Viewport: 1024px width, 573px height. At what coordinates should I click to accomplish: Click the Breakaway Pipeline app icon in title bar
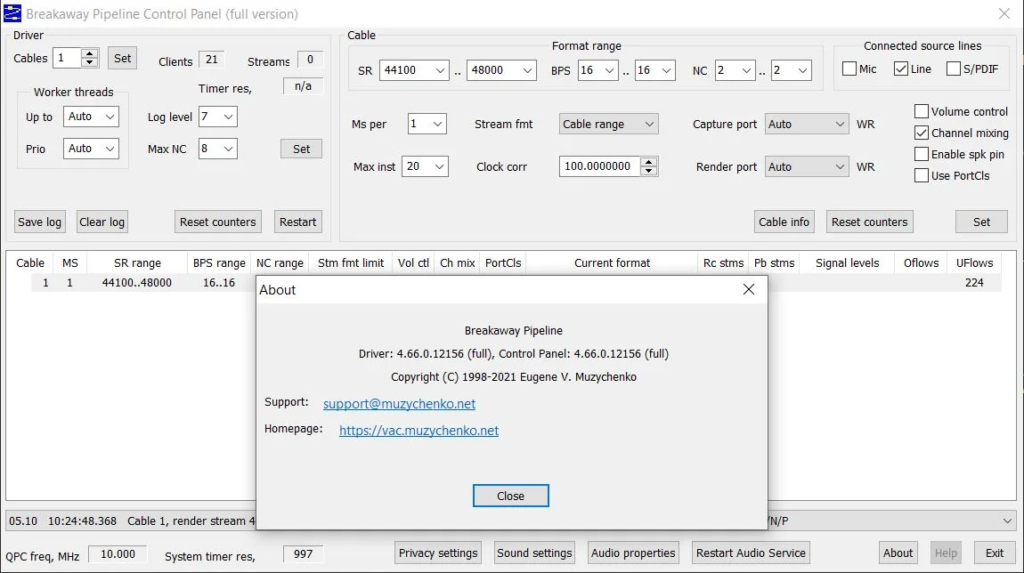click(12, 13)
